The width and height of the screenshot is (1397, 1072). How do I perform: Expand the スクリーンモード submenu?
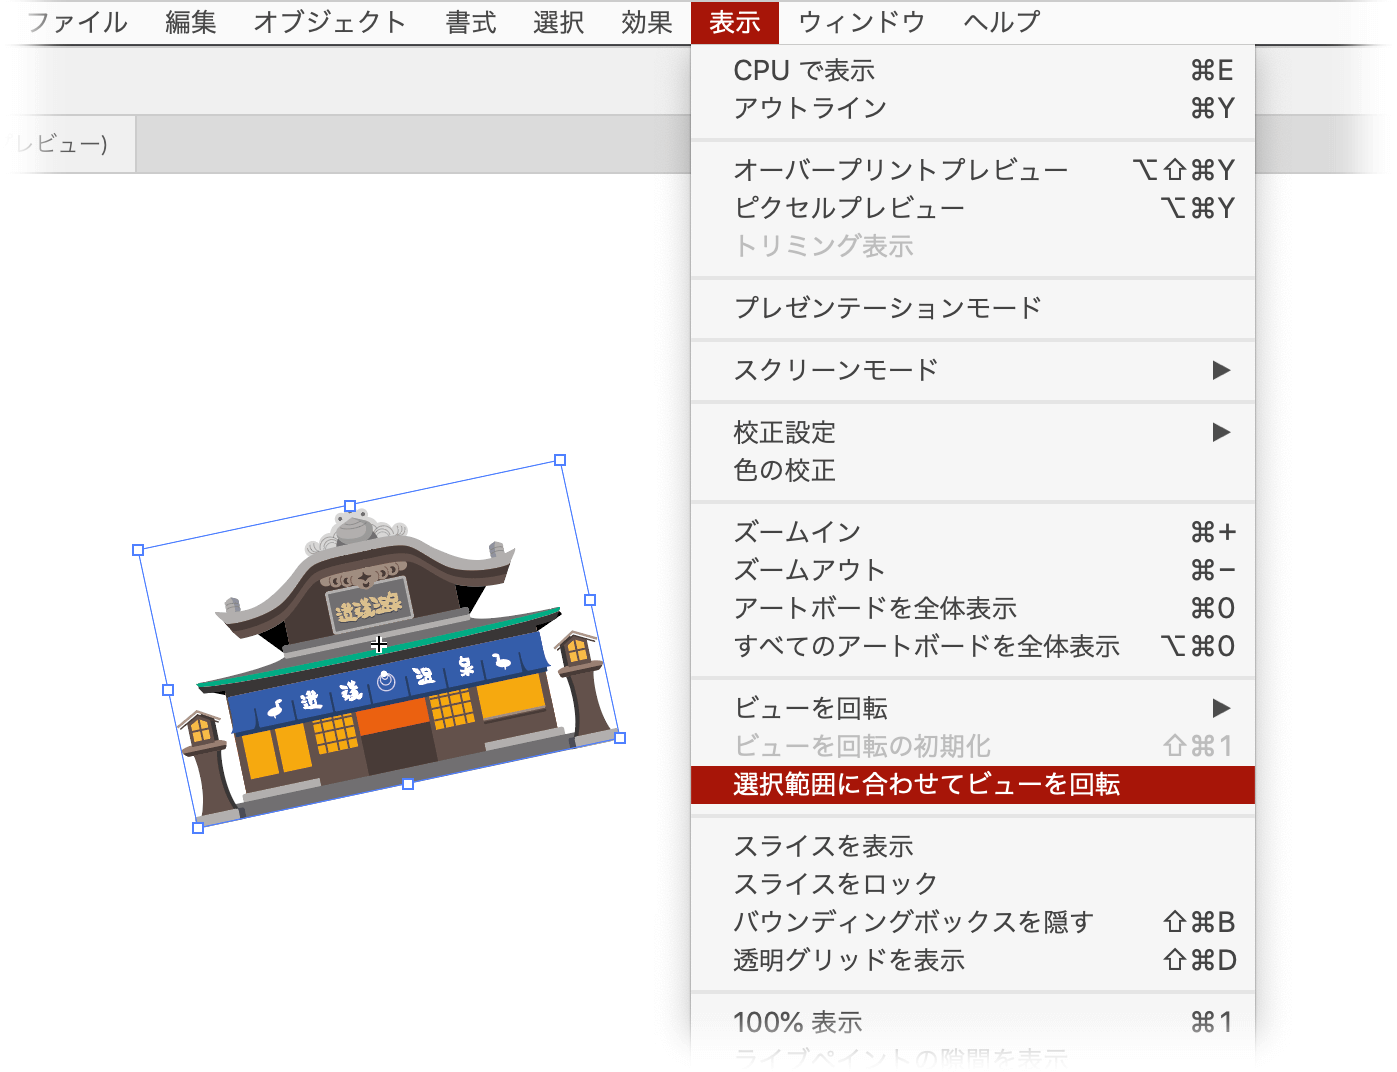coord(973,370)
